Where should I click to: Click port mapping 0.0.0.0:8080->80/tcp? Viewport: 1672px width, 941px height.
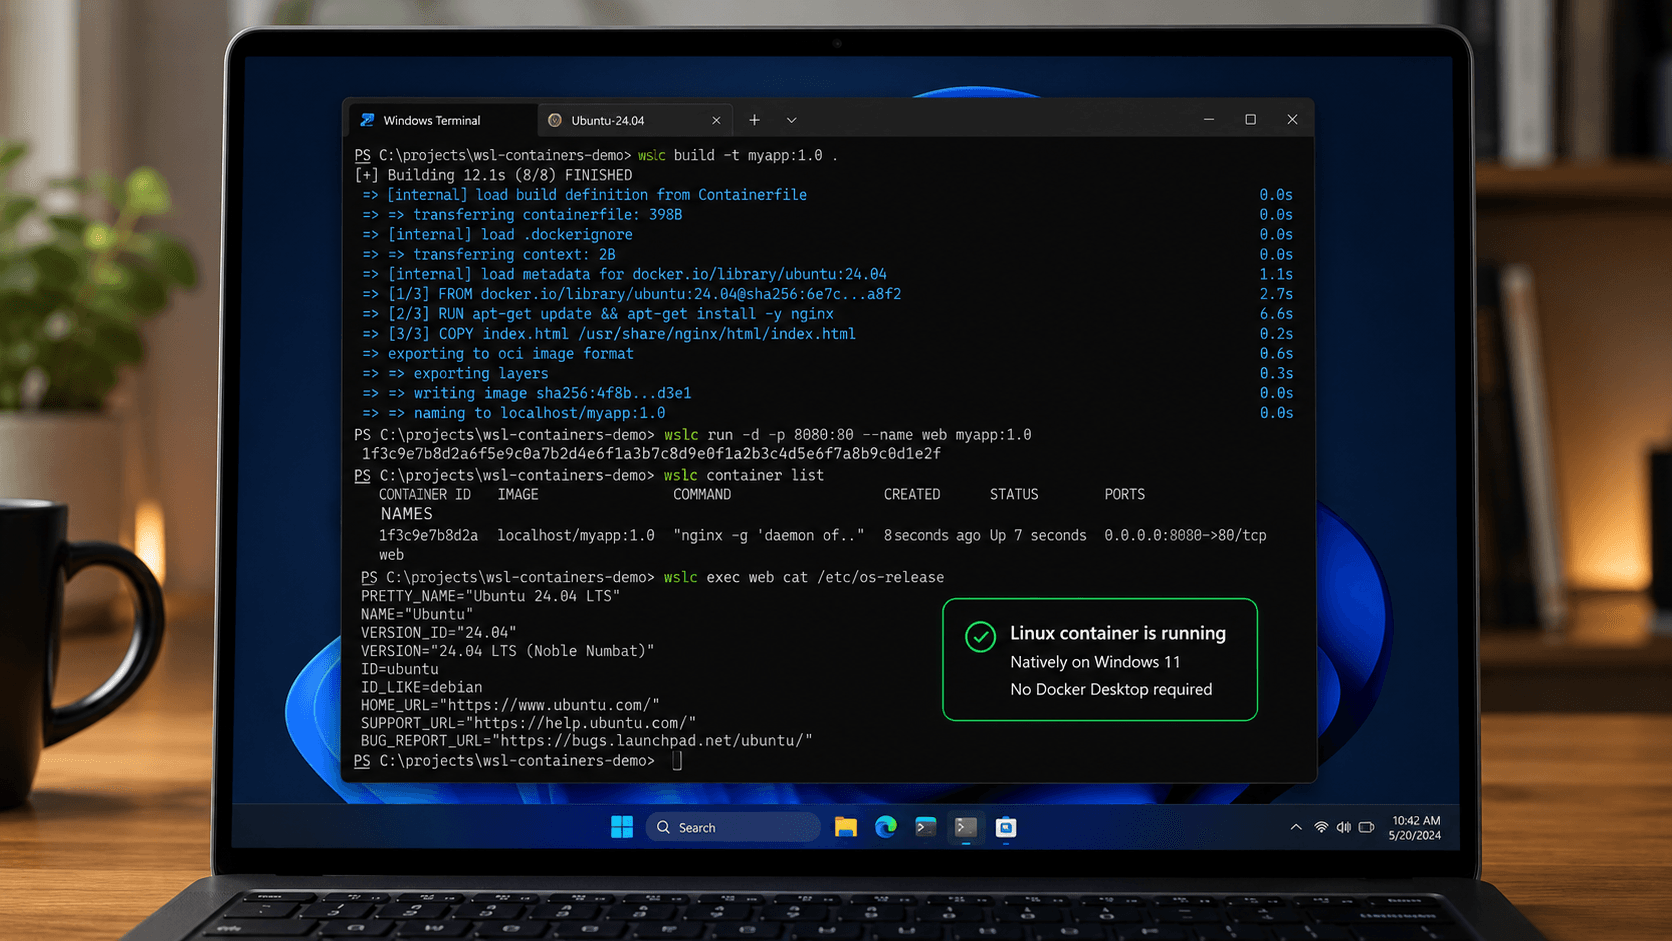(1185, 536)
